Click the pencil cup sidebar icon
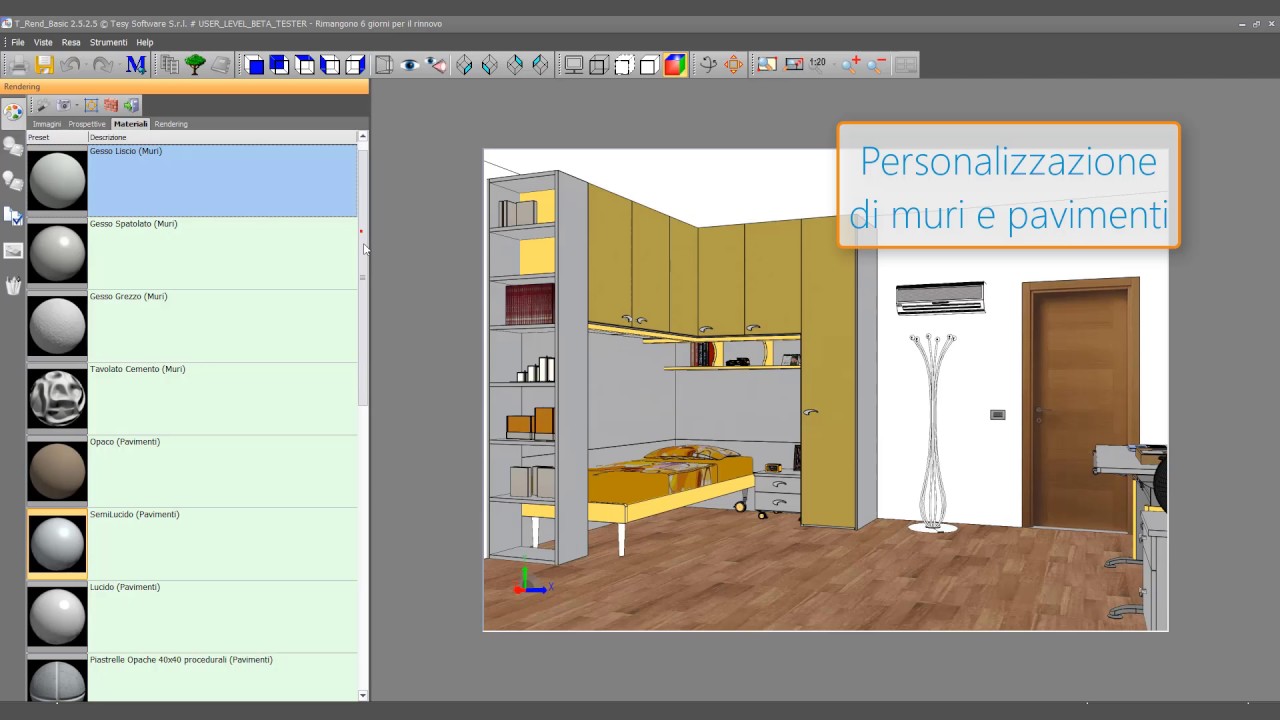This screenshot has height=720, width=1280. click(13, 286)
